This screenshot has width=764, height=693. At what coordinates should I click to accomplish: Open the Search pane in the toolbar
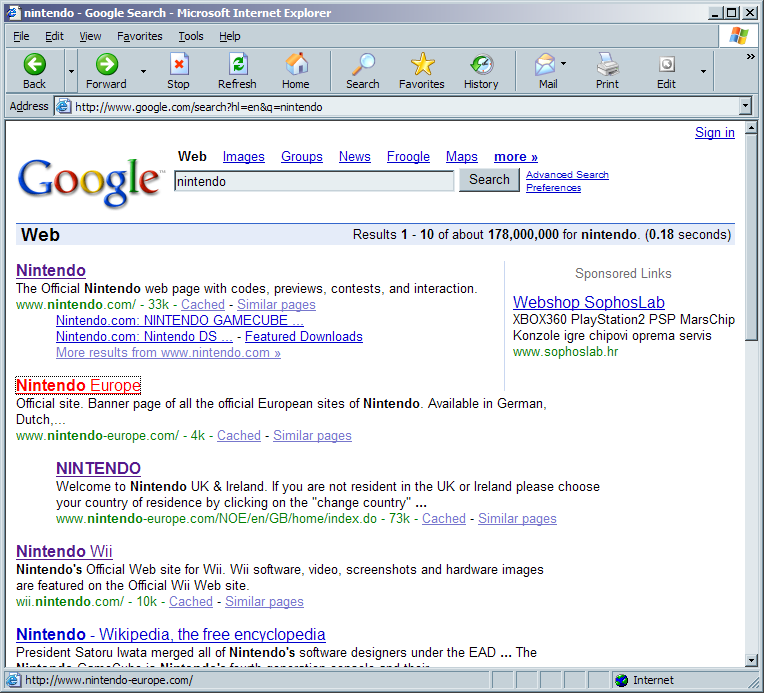363,64
